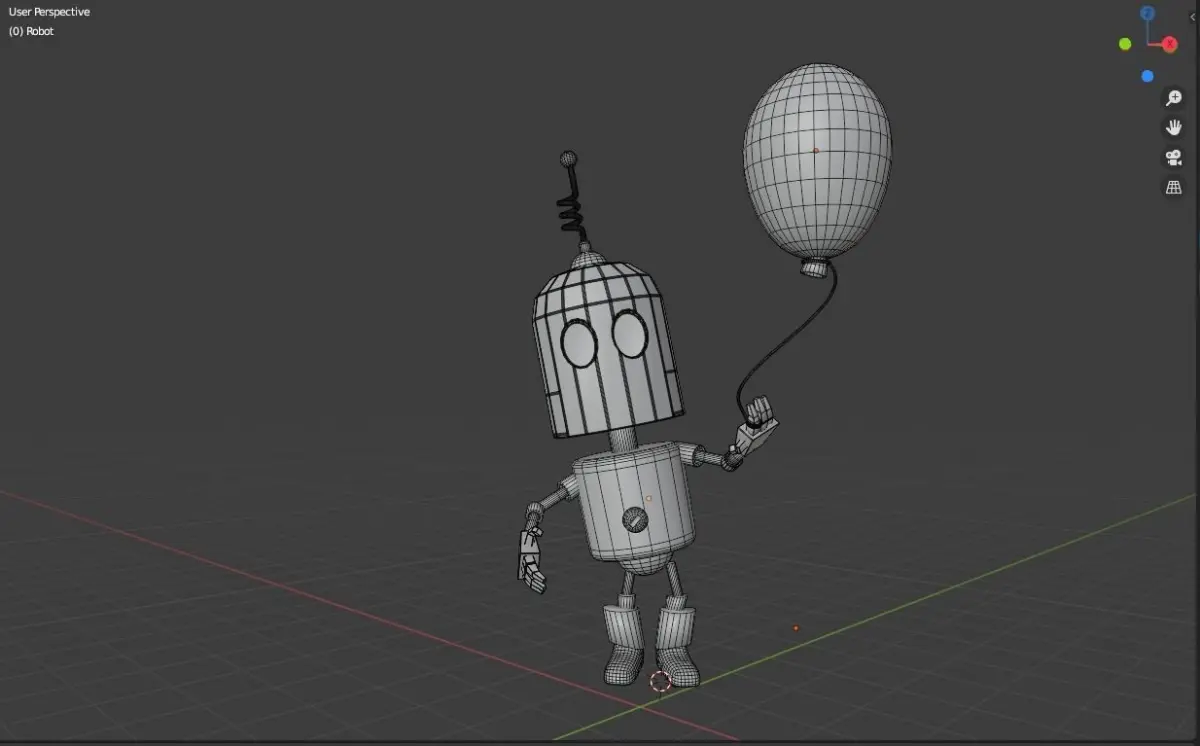The width and height of the screenshot is (1200, 746).
Task: Click the orange origin point on the balloon
Action: click(815, 151)
